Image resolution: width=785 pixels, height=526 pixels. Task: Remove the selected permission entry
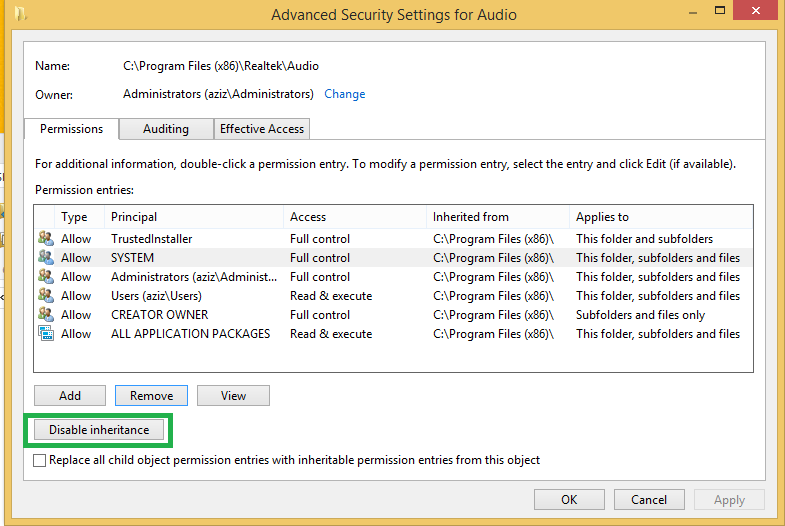(151, 396)
